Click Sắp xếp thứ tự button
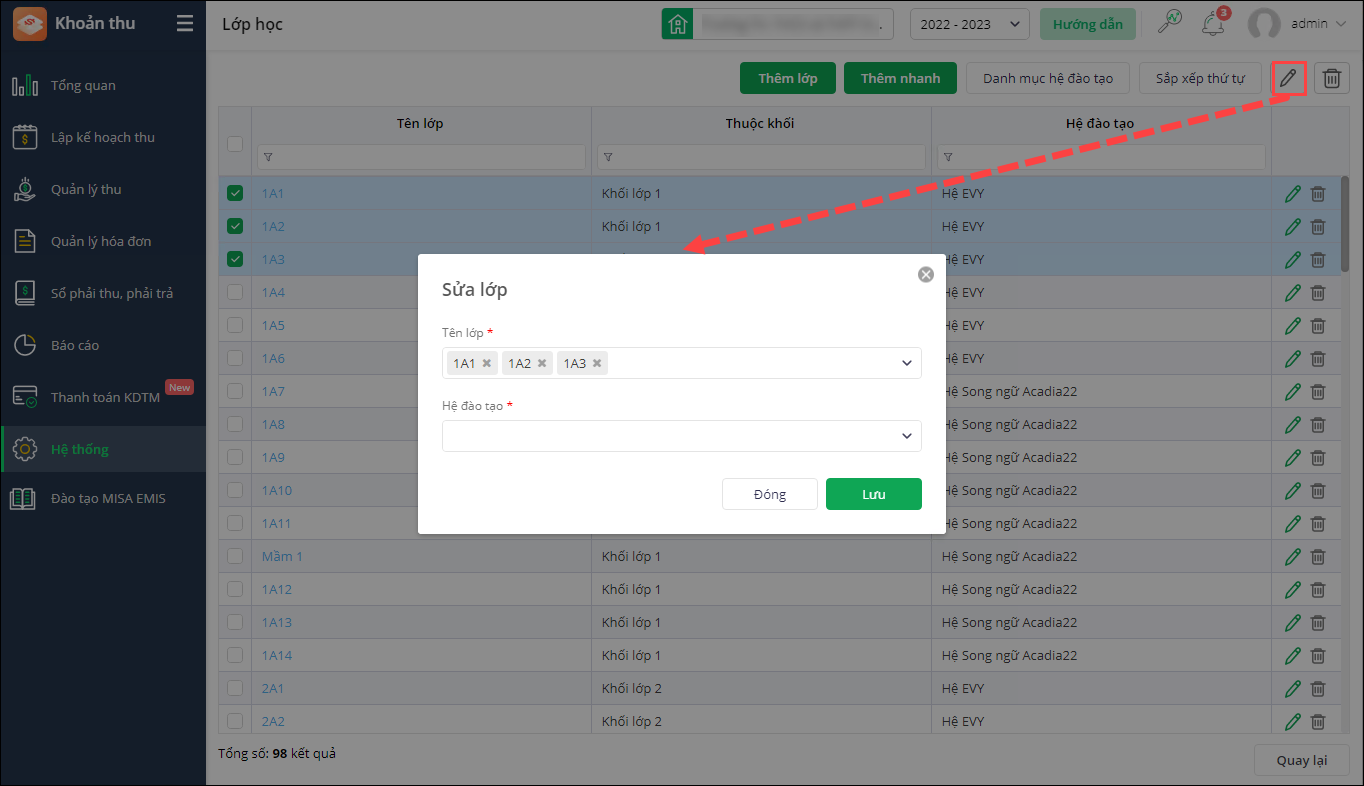The width and height of the screenshot is (1364, 786). point(1200,78)
